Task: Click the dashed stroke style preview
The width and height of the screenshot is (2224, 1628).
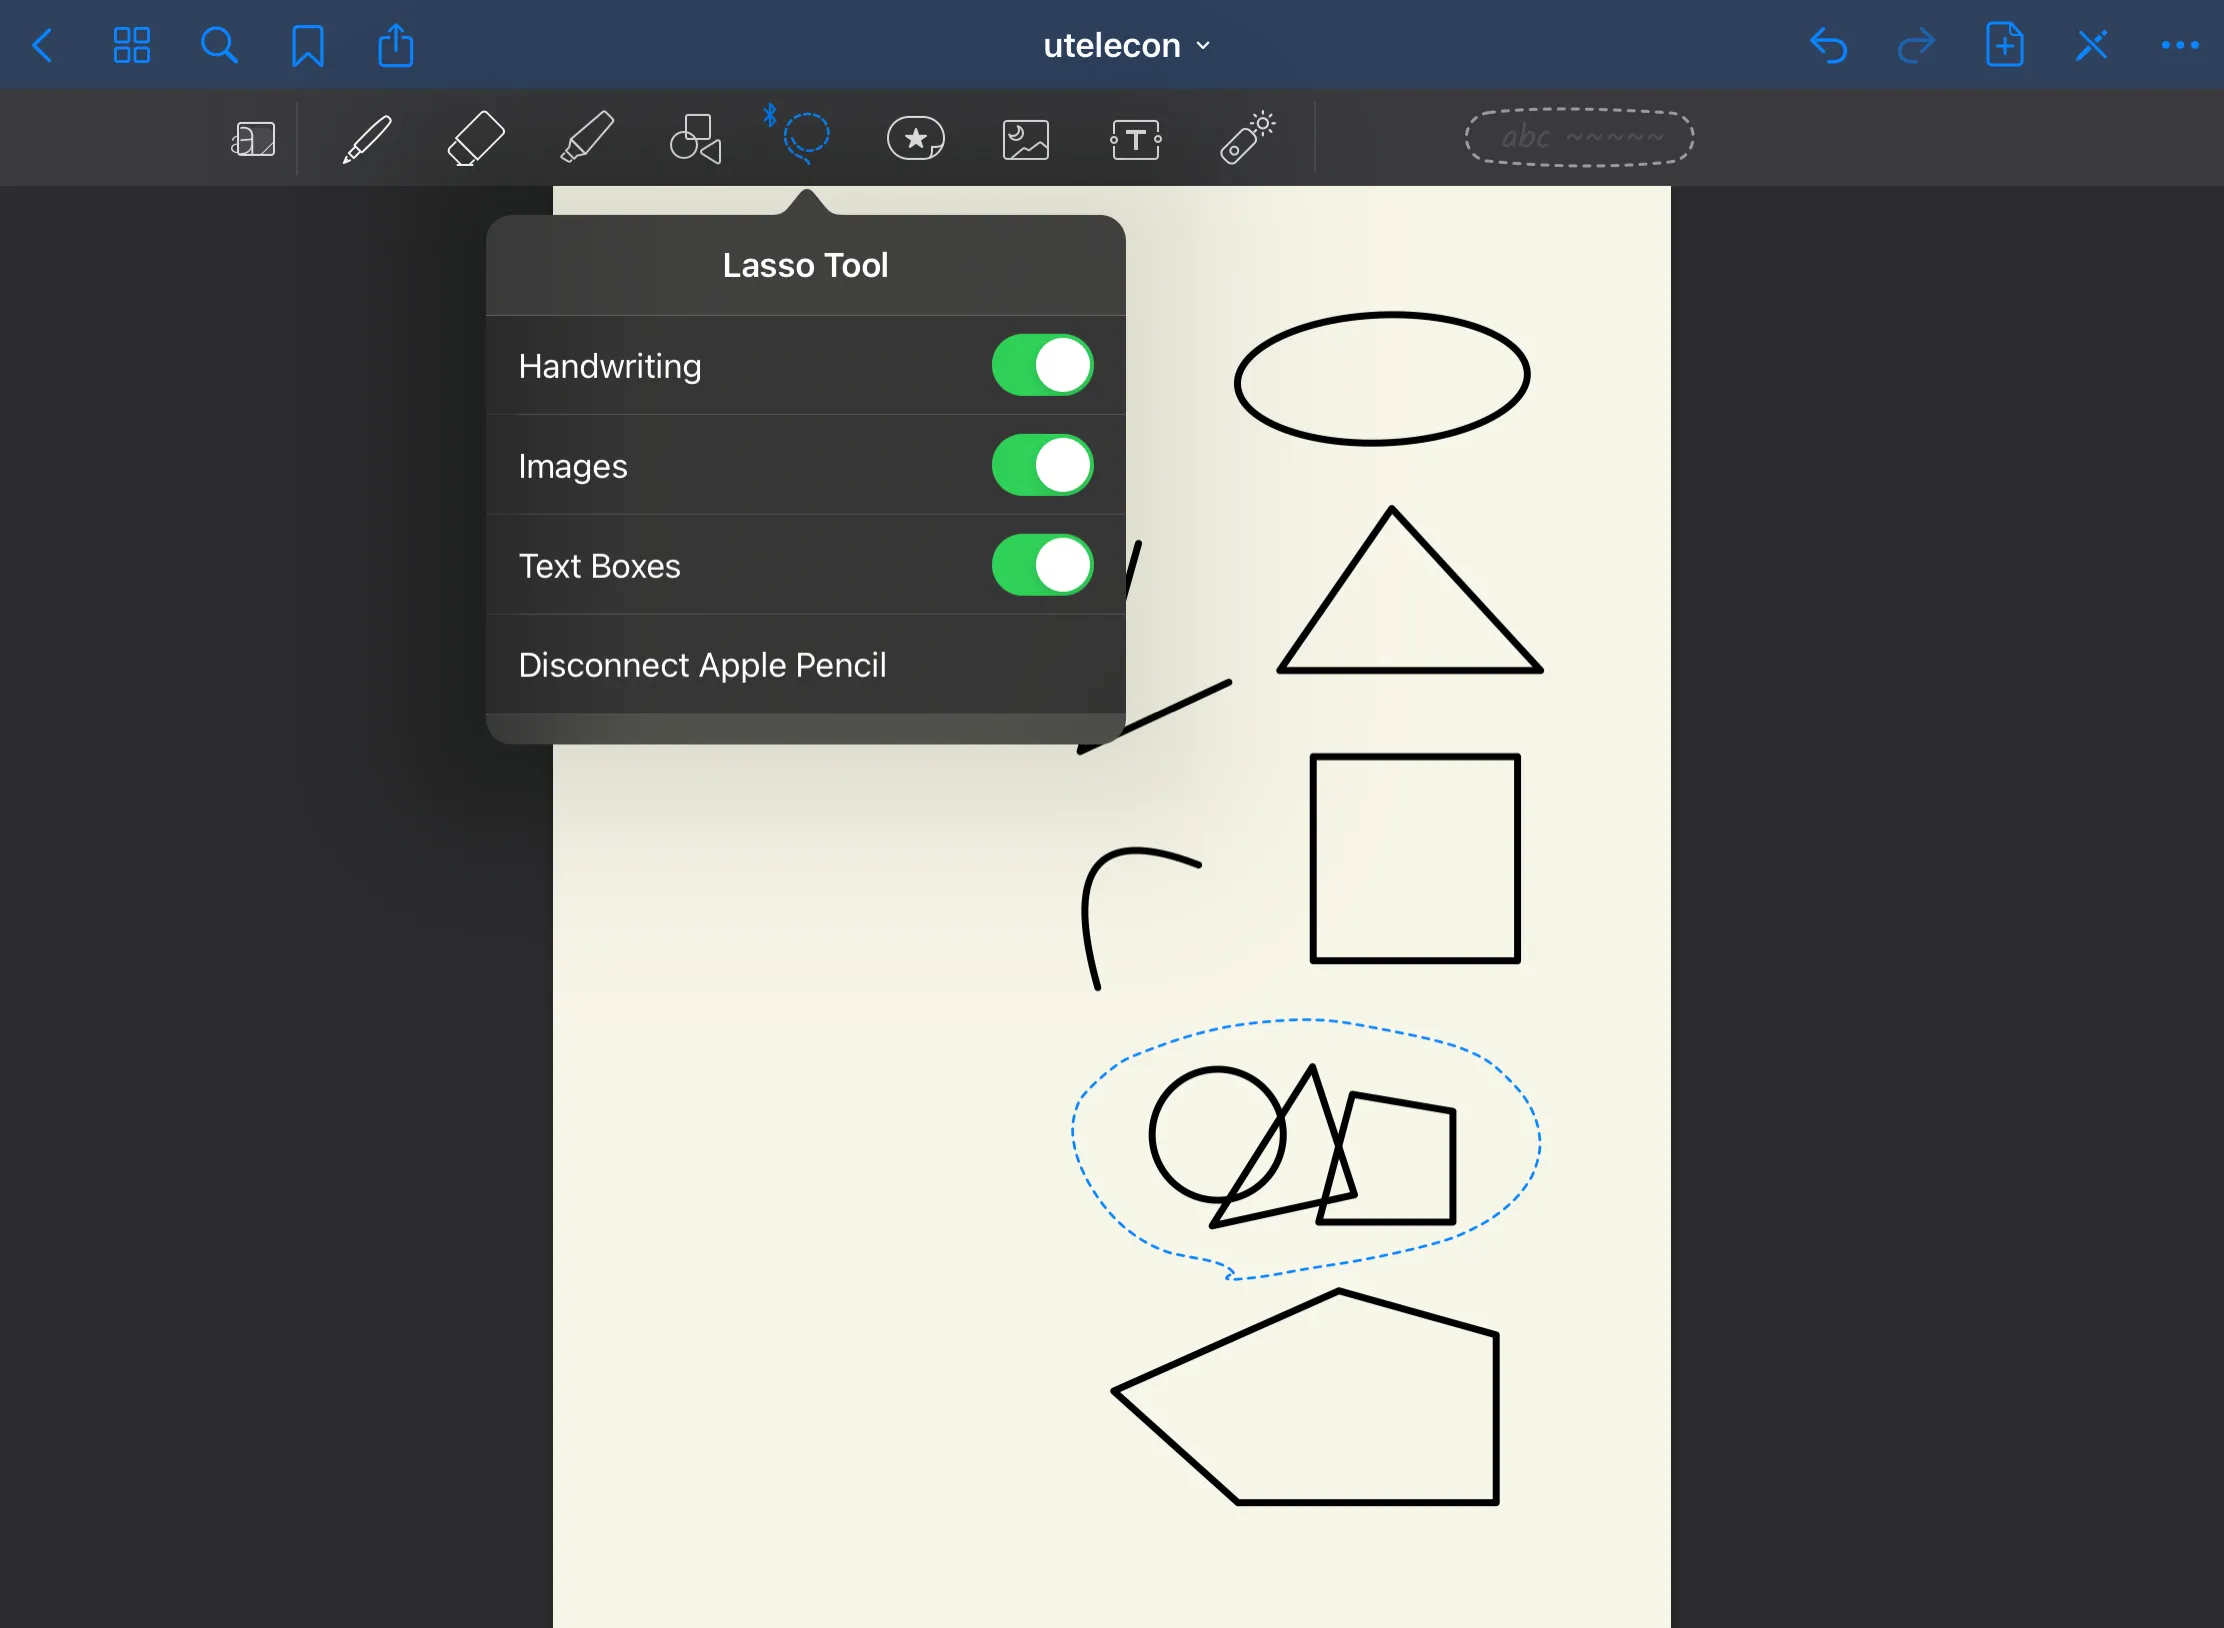Action: (1579, 137)
